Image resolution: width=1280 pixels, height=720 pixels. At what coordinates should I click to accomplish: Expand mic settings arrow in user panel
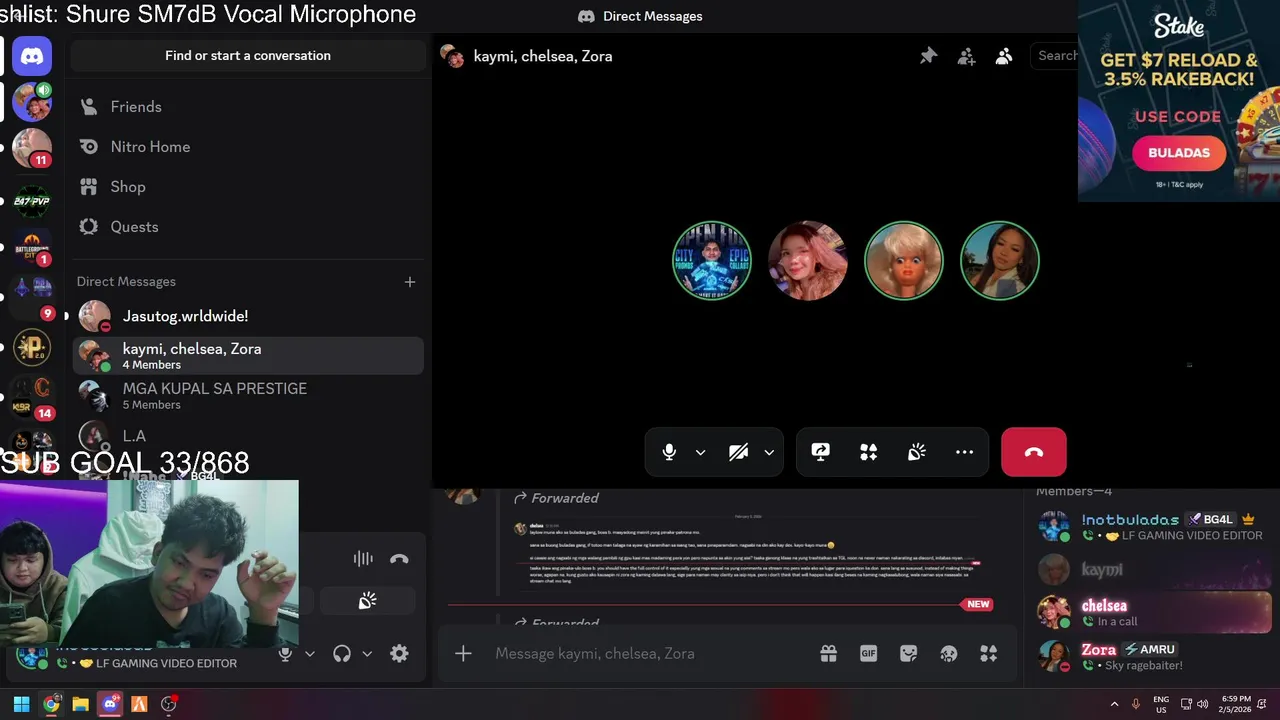tap(309, 654)
